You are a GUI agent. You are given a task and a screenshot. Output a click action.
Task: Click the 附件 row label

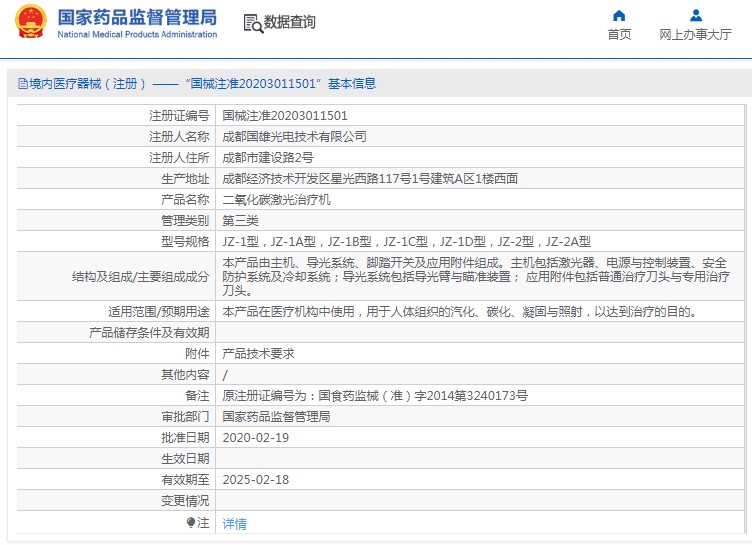click(197, 354)
